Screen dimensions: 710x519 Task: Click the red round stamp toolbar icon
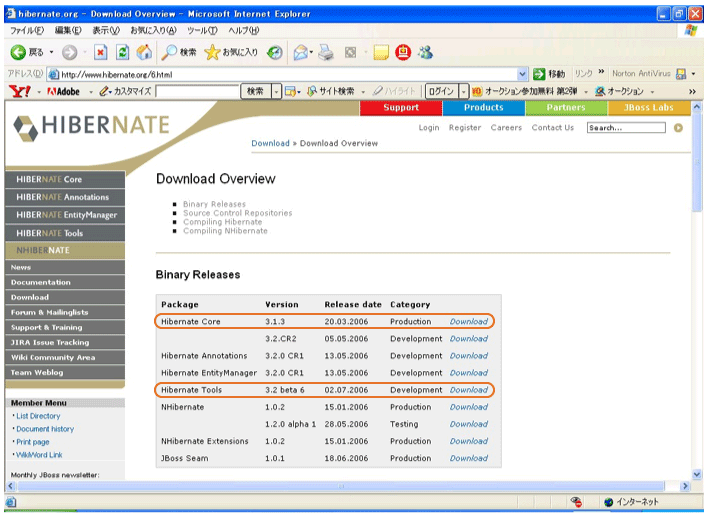click(x=403, y=53)
